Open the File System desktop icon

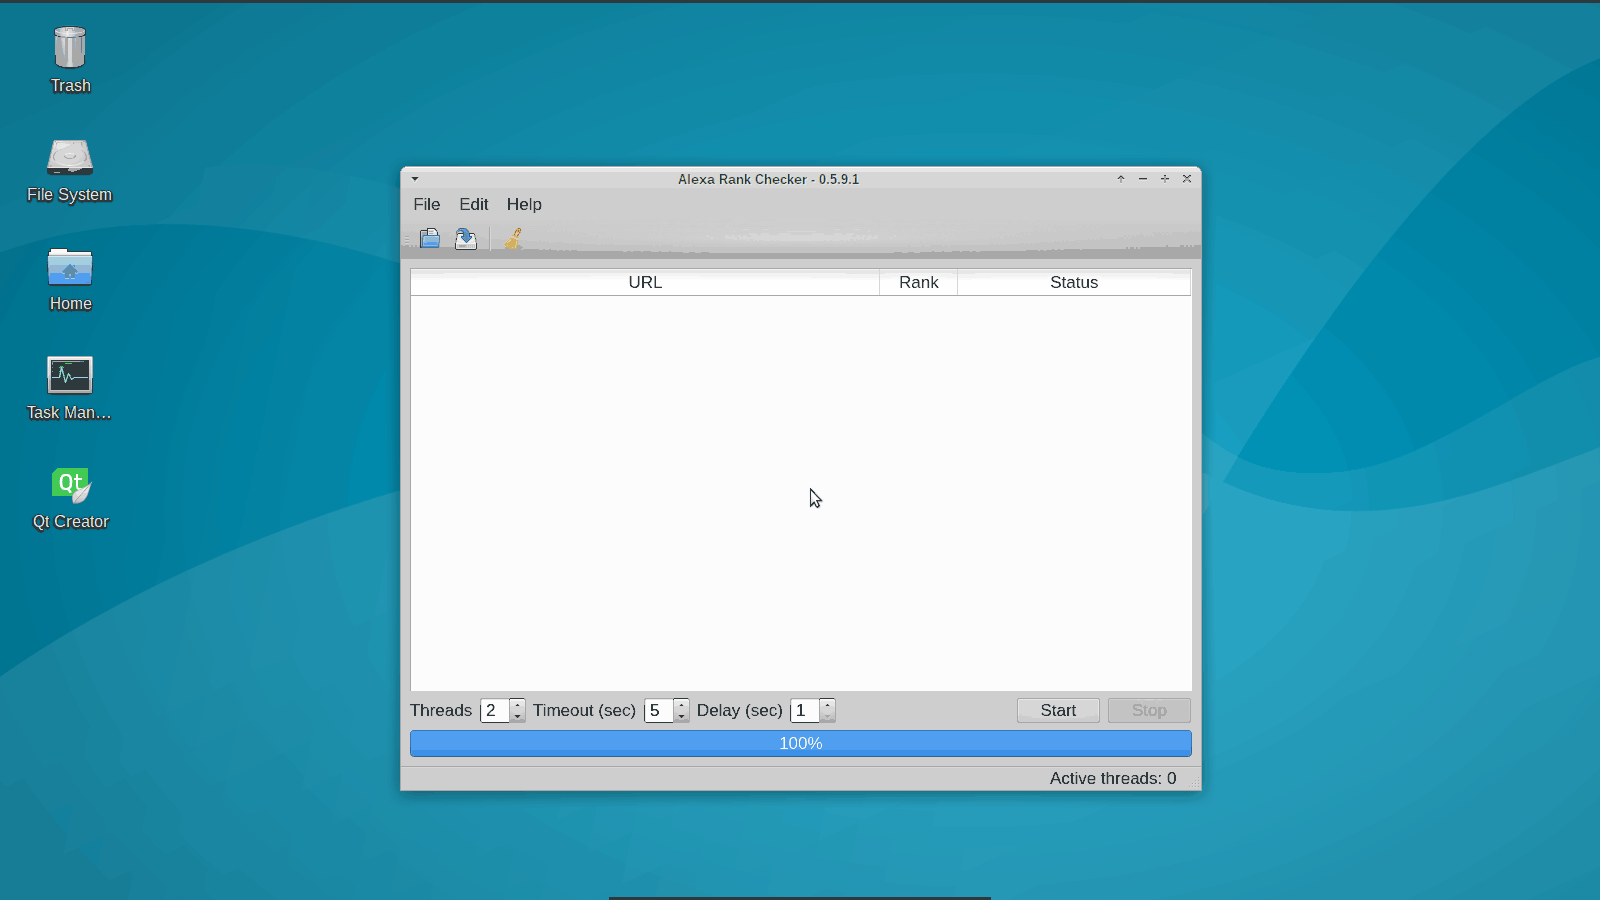click(x=70, y=170)
